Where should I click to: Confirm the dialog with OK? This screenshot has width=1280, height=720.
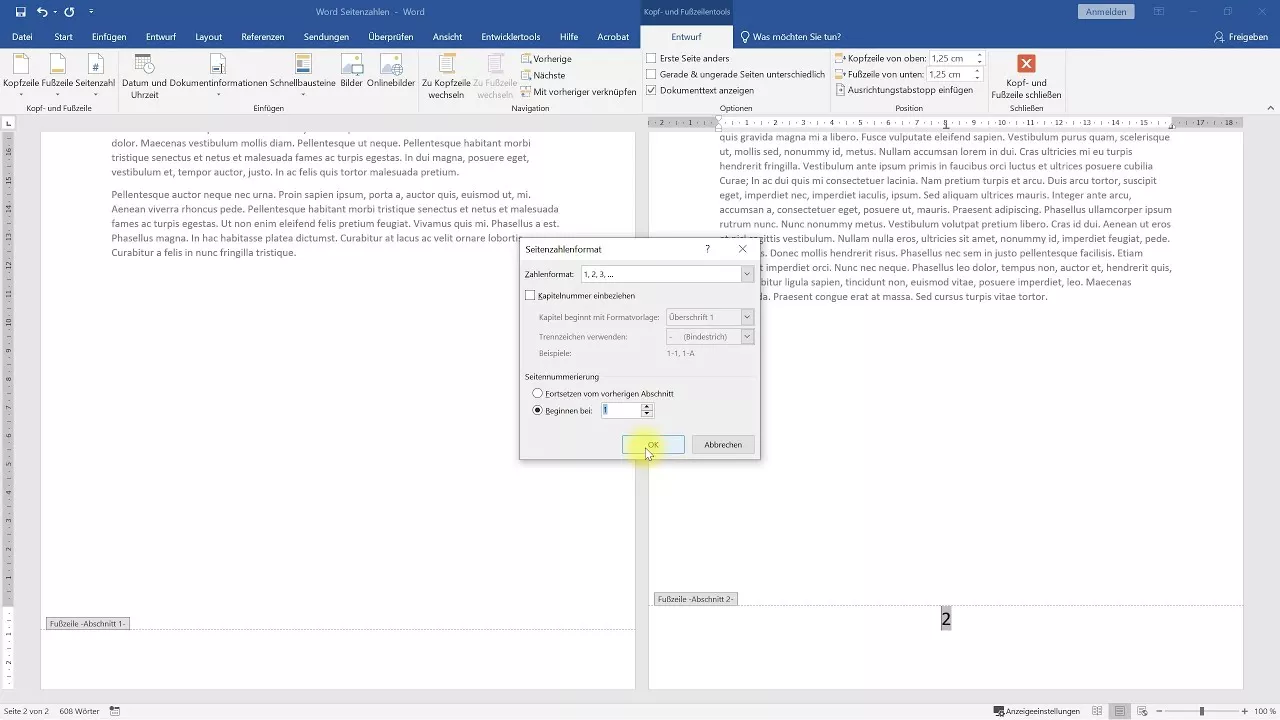point(651,444)
